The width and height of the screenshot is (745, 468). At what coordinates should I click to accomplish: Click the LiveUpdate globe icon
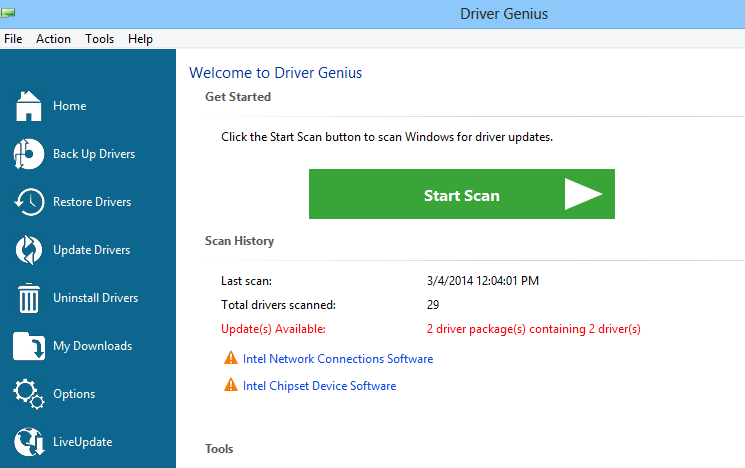29,442
